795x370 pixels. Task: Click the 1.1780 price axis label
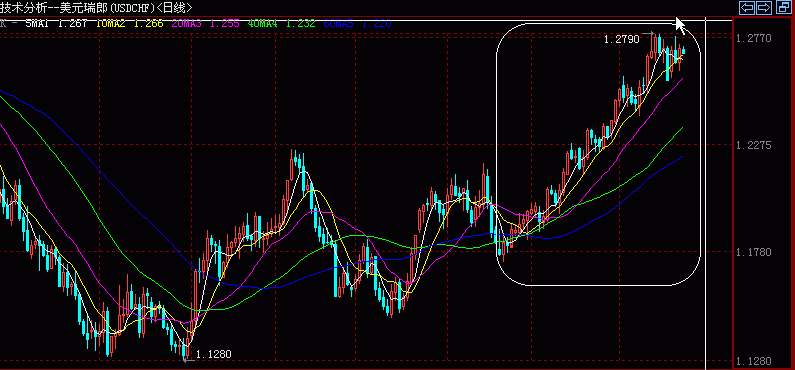[x=753, y=252]
